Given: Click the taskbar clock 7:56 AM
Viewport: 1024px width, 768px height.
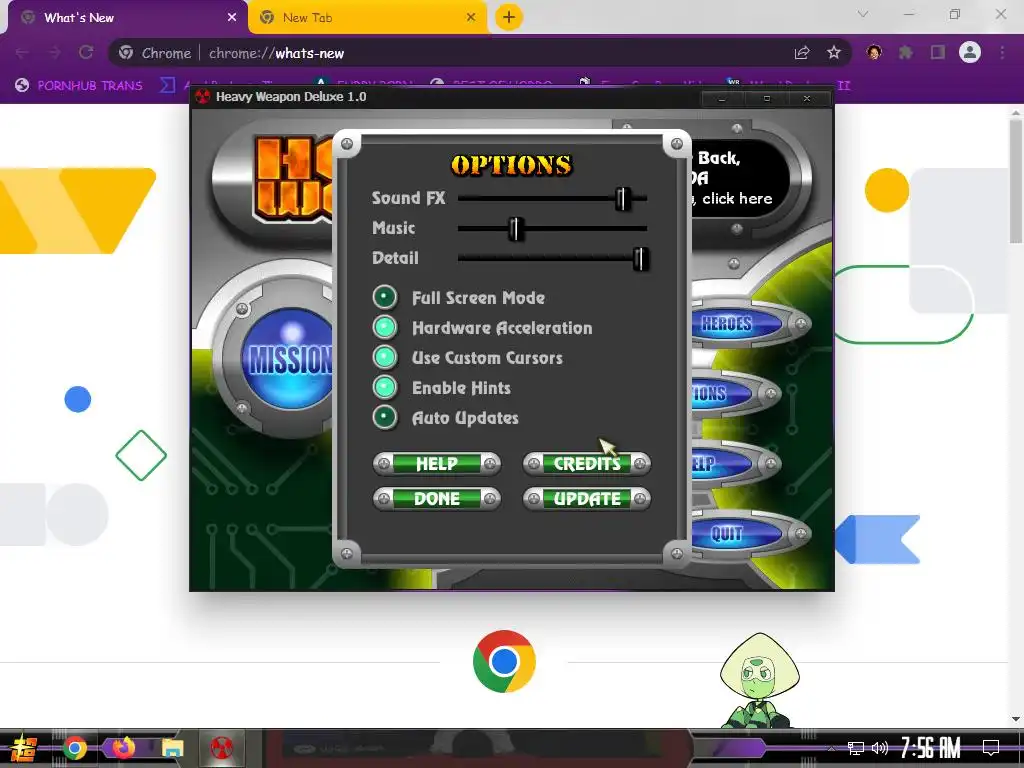Looking at the screenshot, I should click(931, 748).
